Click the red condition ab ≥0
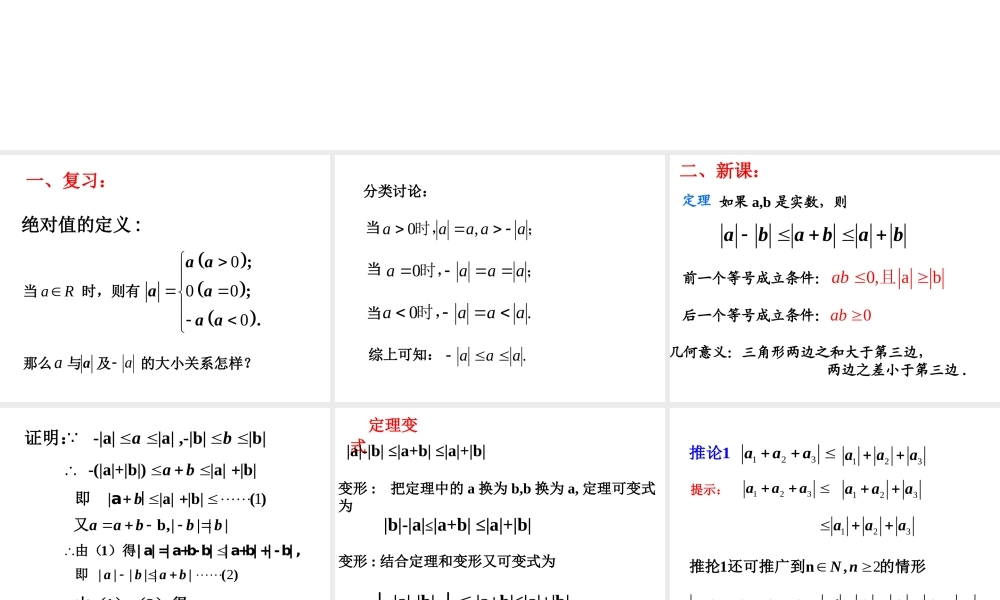 (851, 315)
